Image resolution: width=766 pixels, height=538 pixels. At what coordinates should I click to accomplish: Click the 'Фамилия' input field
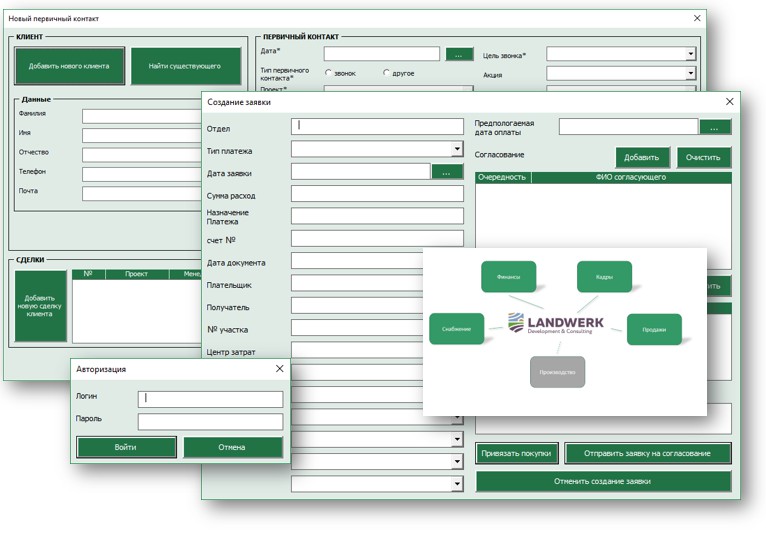[x=142, y=116]
